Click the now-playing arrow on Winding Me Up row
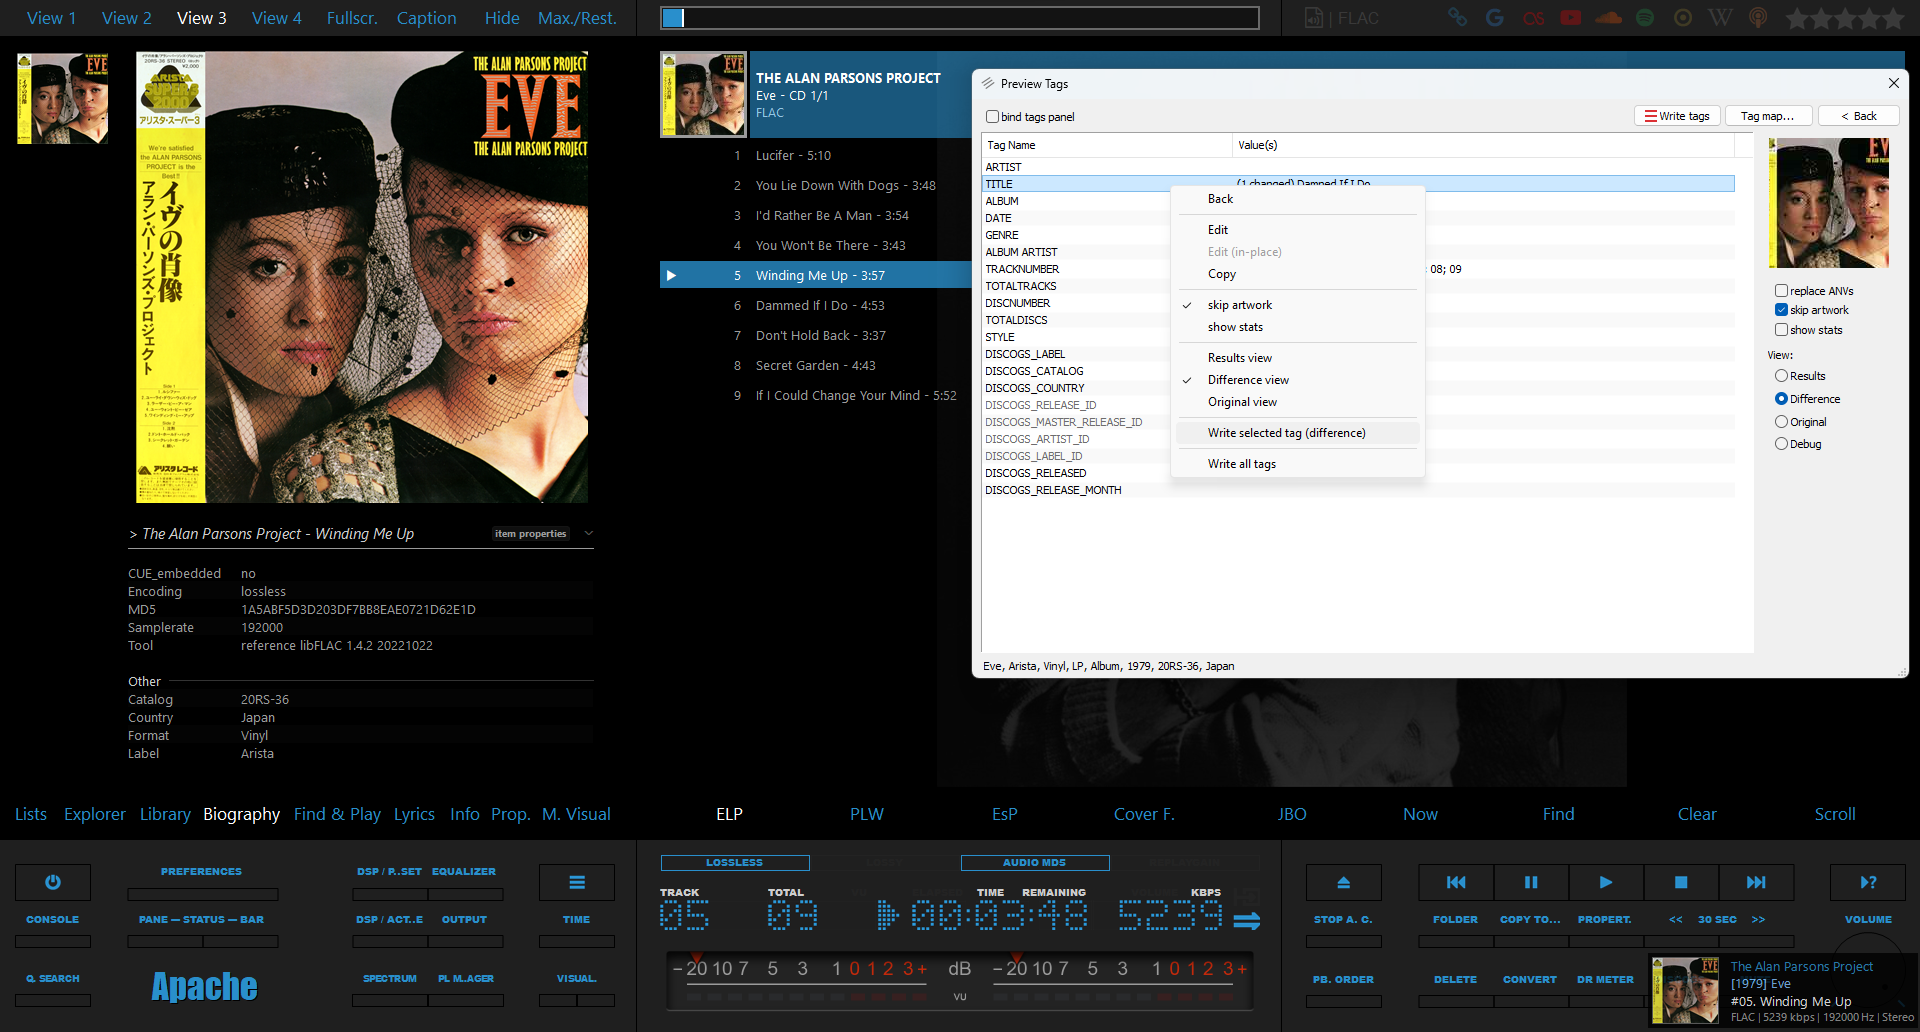 (671, 275)
